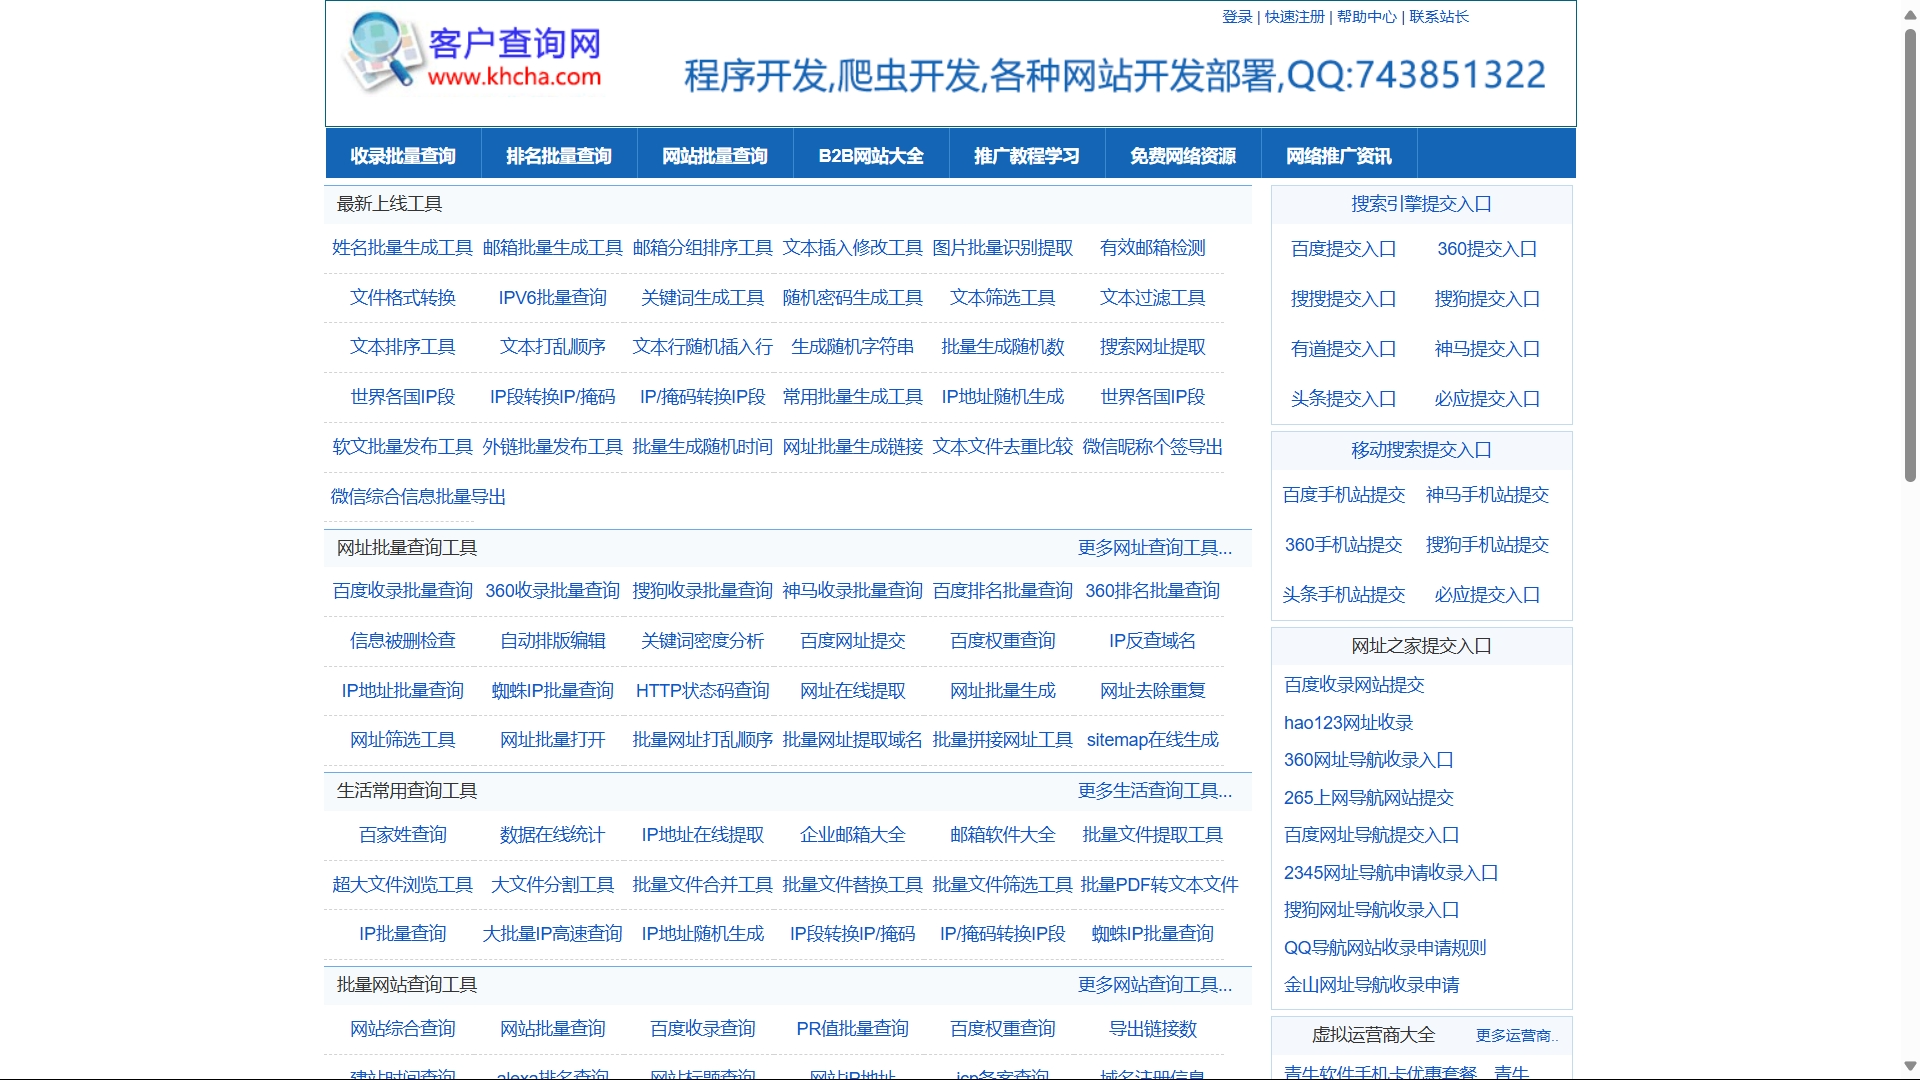Switch to the B2B网站大全 navigation tab
Viewport: 1920px width, 1080px height.
[x=871, y=153]
